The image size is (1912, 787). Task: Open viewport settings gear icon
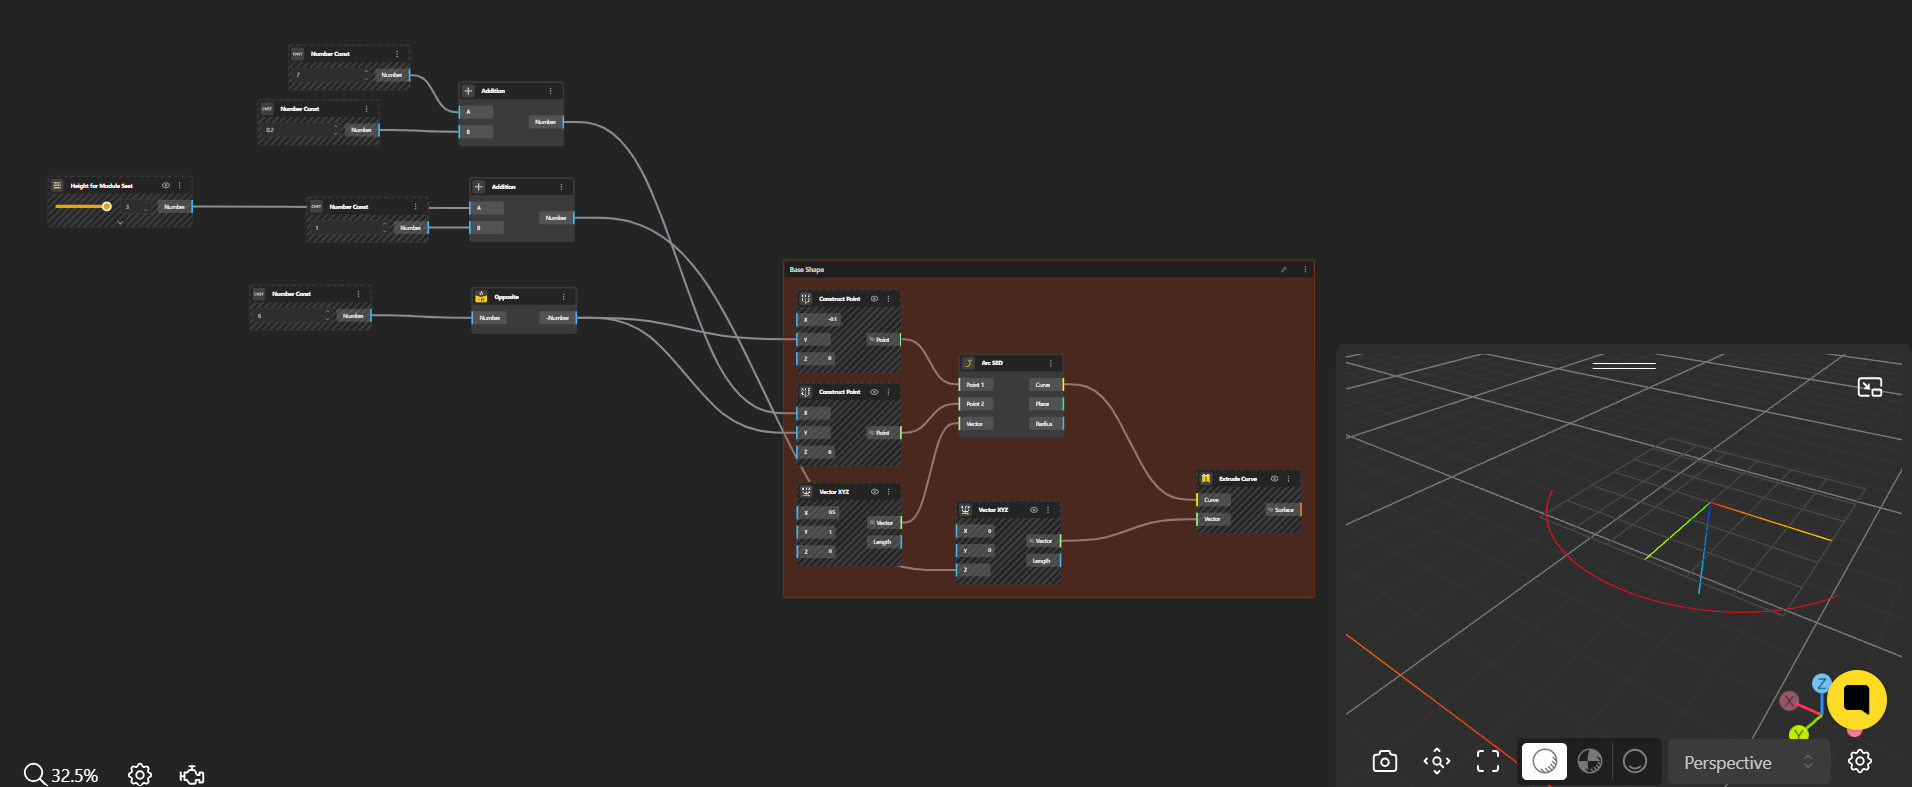[1859, 762]
